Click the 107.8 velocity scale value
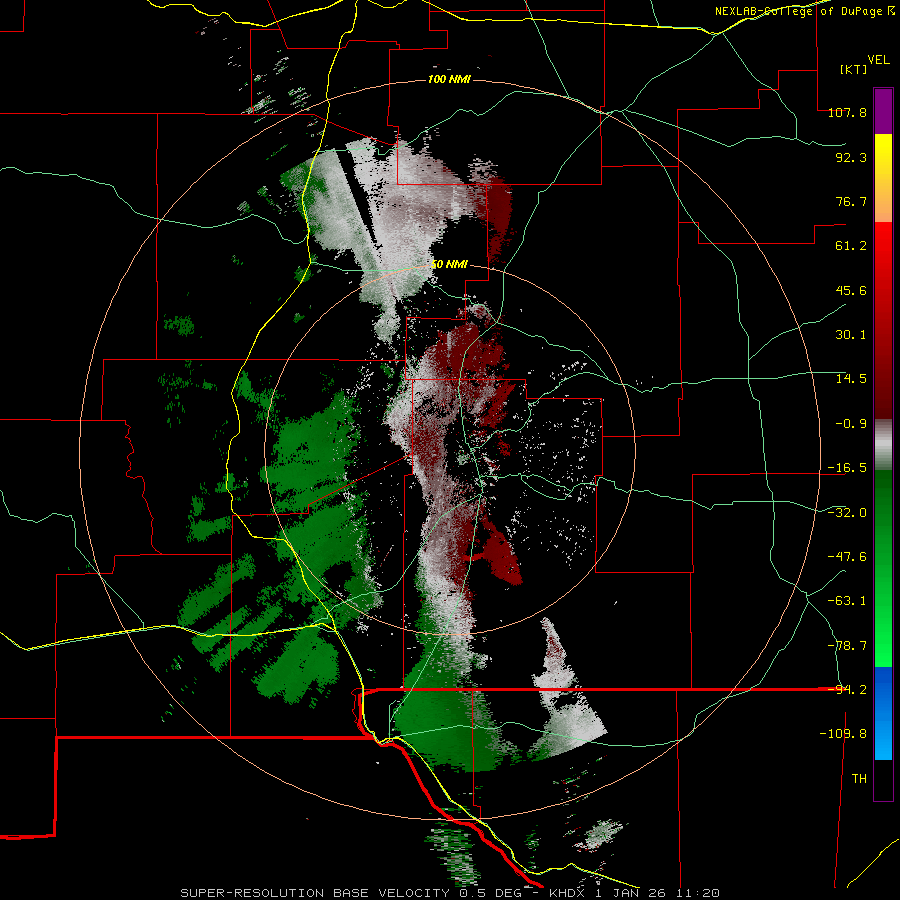 pos(847,112)
